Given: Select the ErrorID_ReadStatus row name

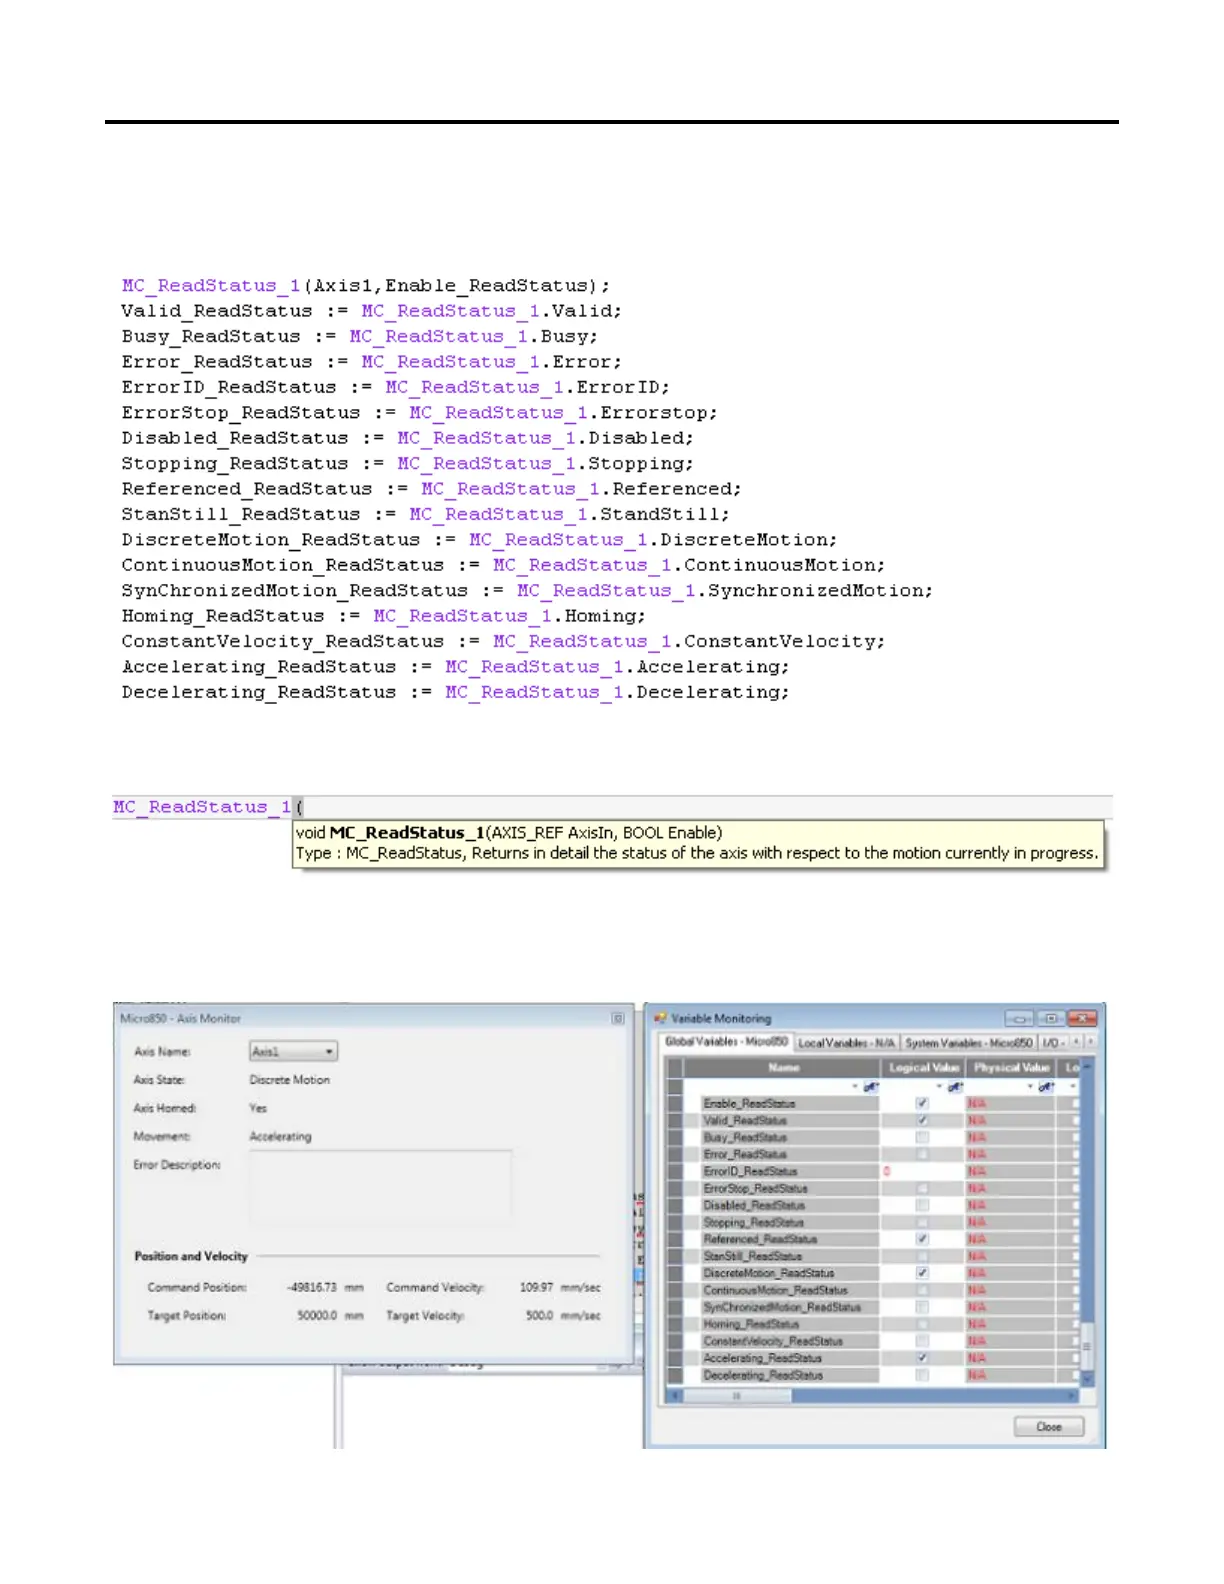Looking at the screenshot, I should point(750,1171).
